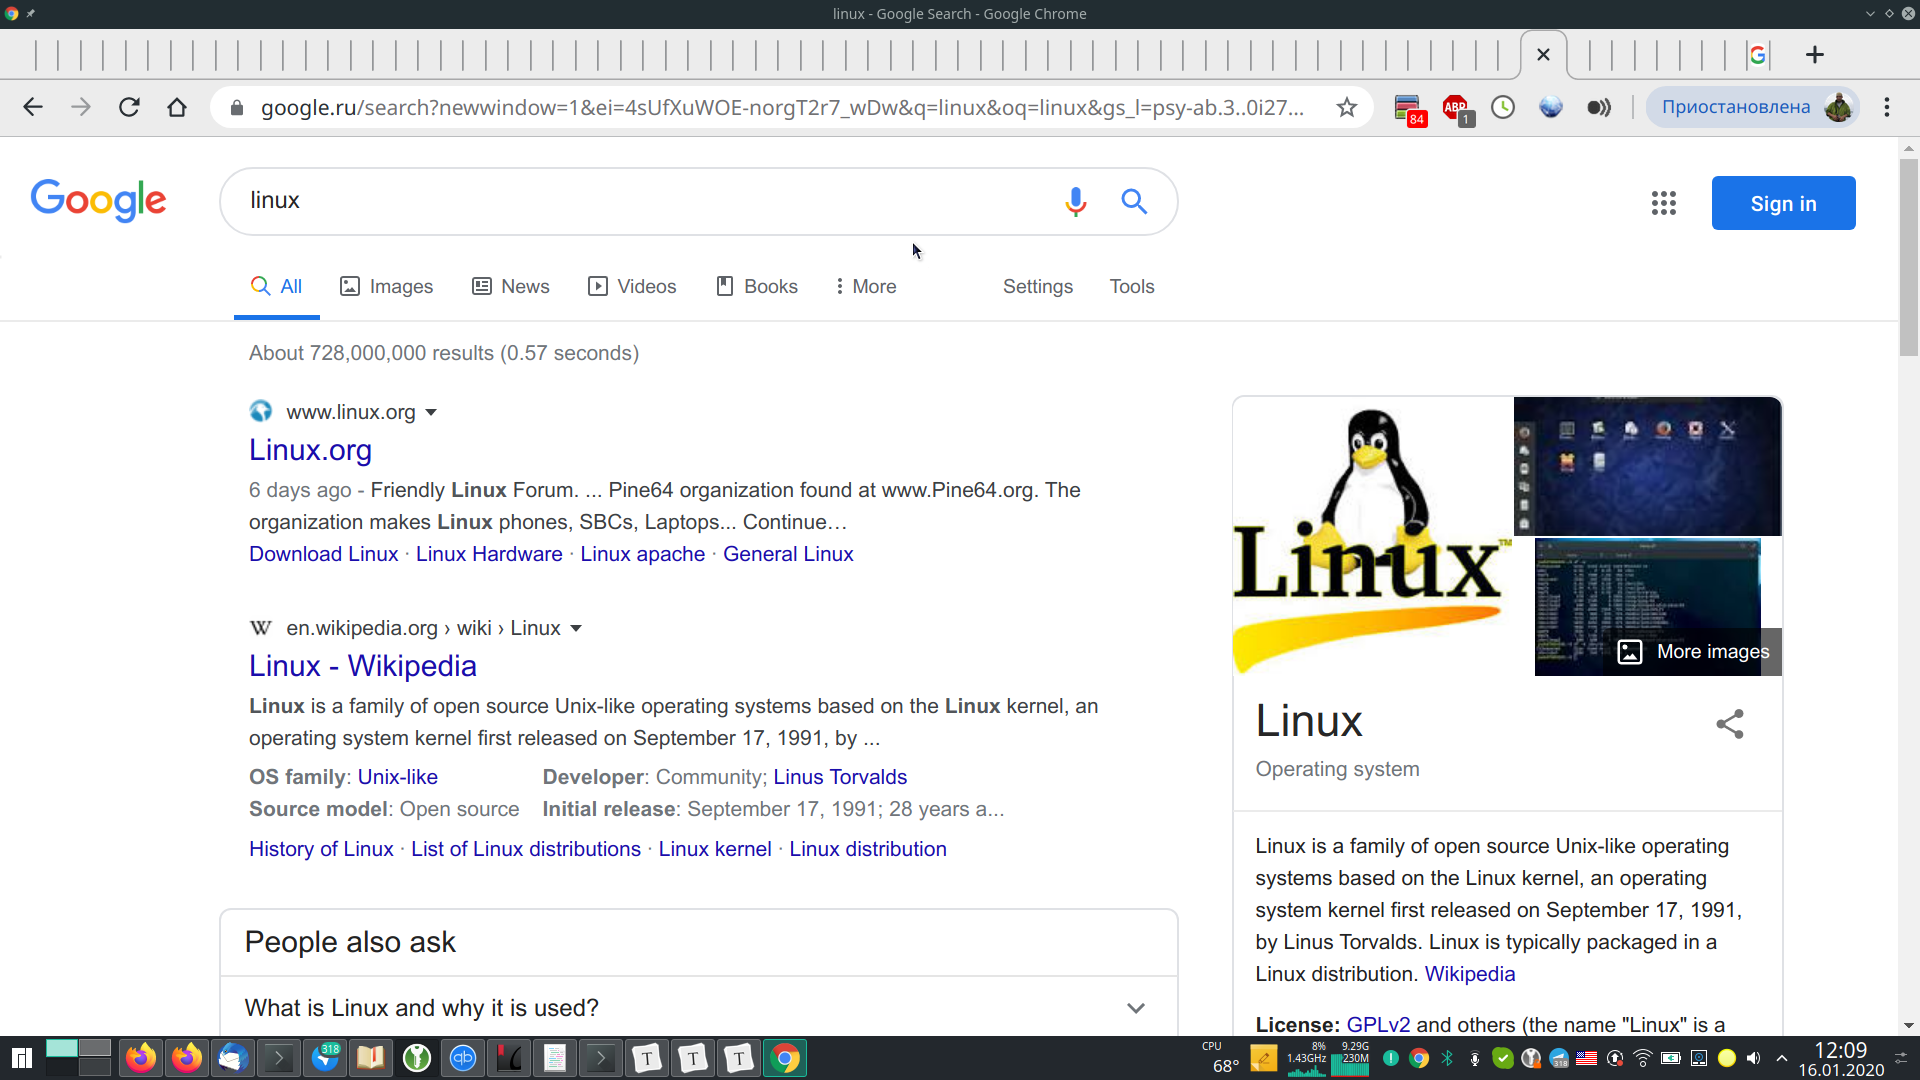Screen dimensions: 1920x1080
Task: Expand hidden system tray icons arrow
Action: pyautogui.click(x=1782, y=1058)
